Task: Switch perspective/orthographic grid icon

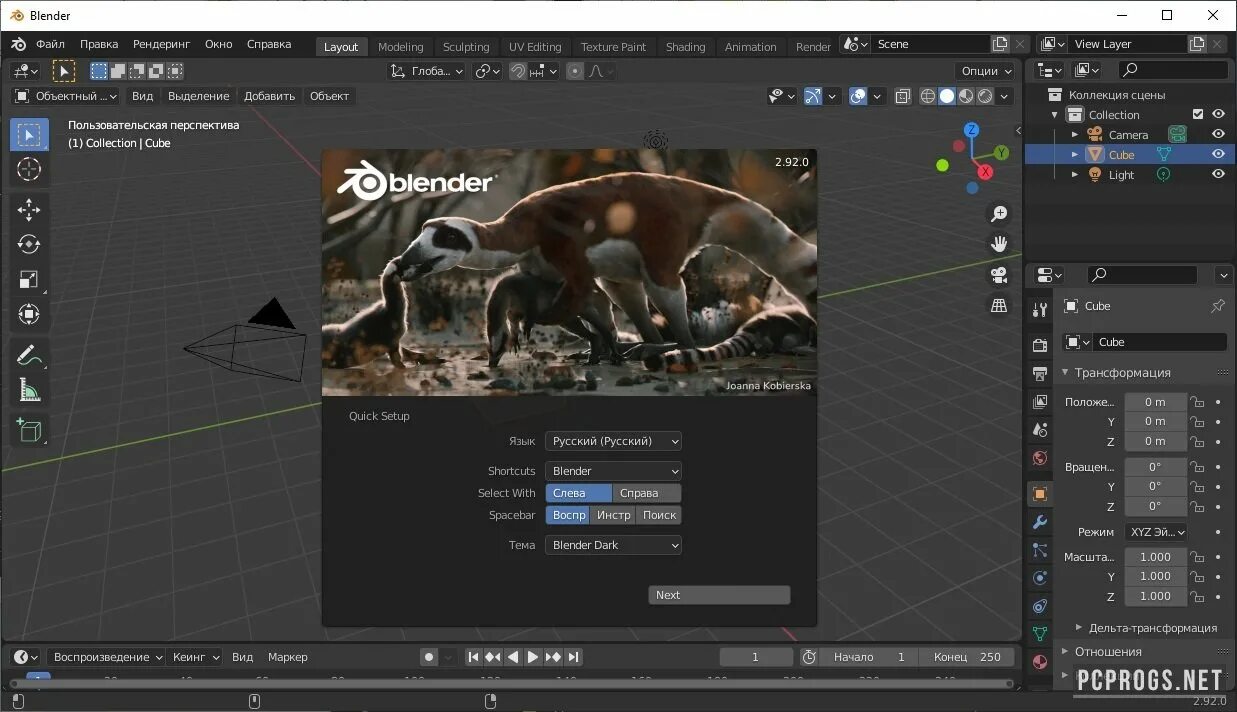Action: [998, 306]
